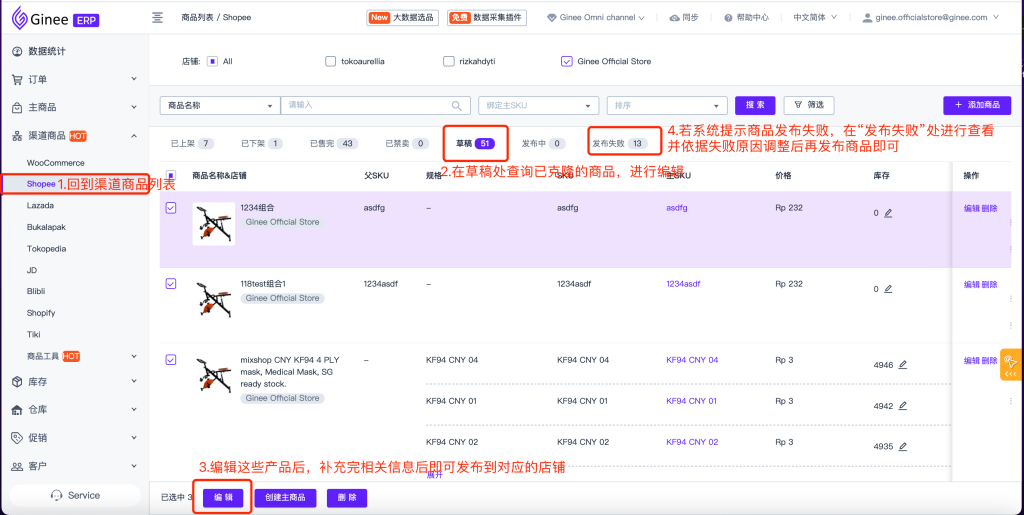The height and width of the screenshot is (515, 1024).
Task: Click the 搜索 search button
Action: [755, 105]
